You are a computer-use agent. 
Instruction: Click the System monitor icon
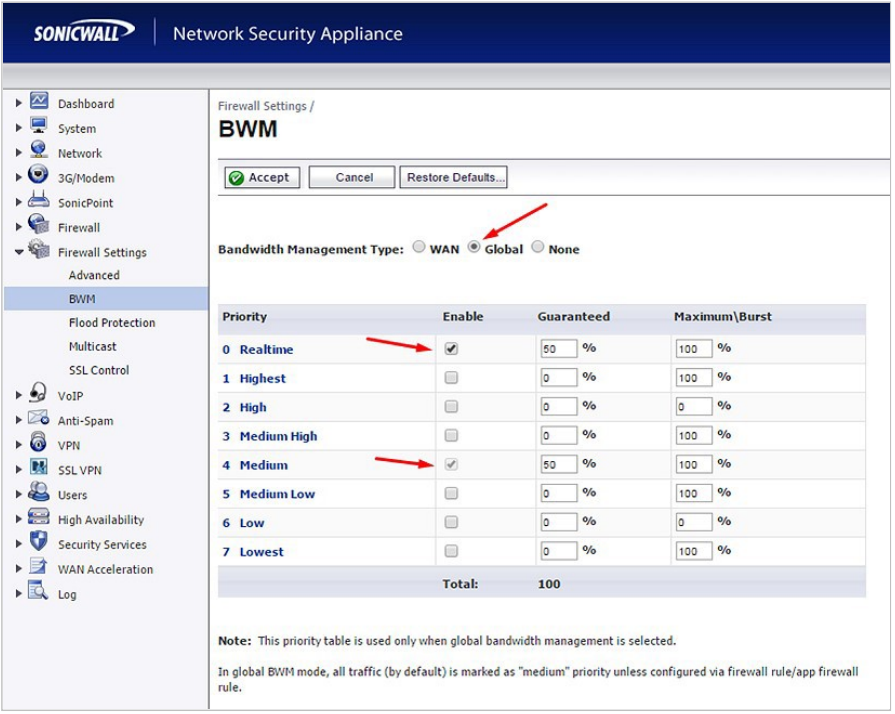39,127
